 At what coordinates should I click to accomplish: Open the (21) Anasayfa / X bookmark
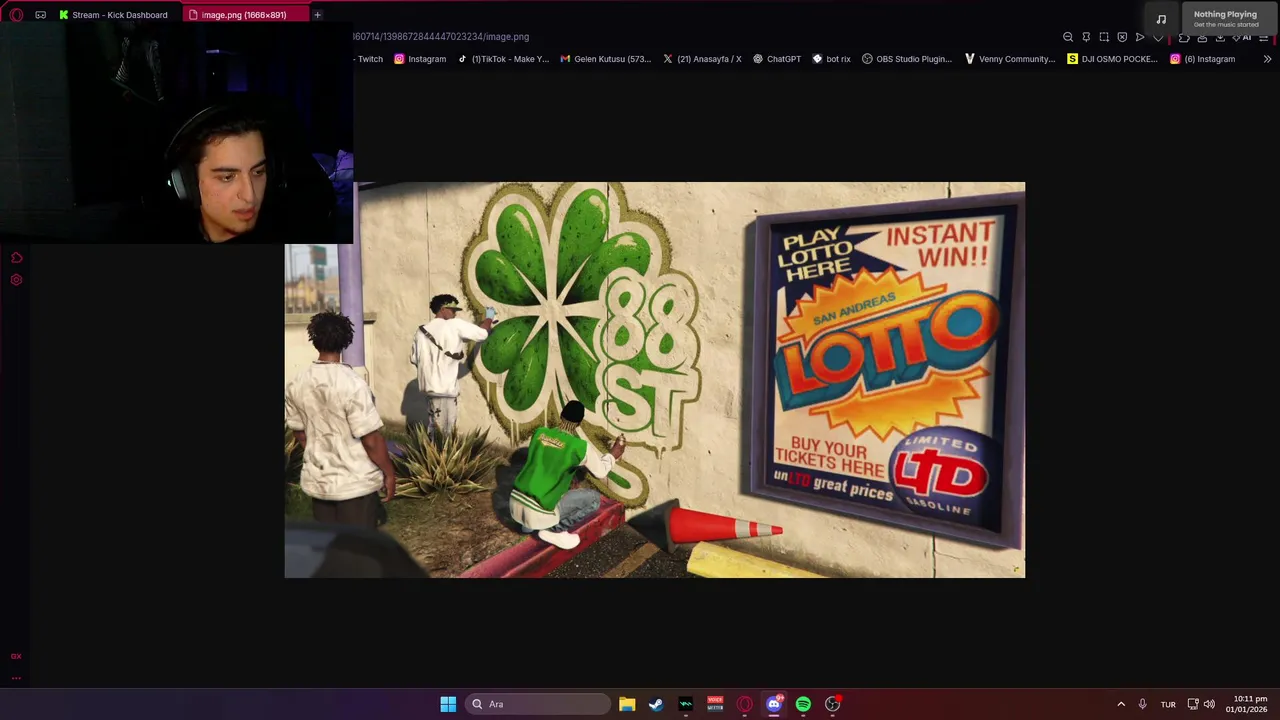pyautogui.click(x=702, y=59)
